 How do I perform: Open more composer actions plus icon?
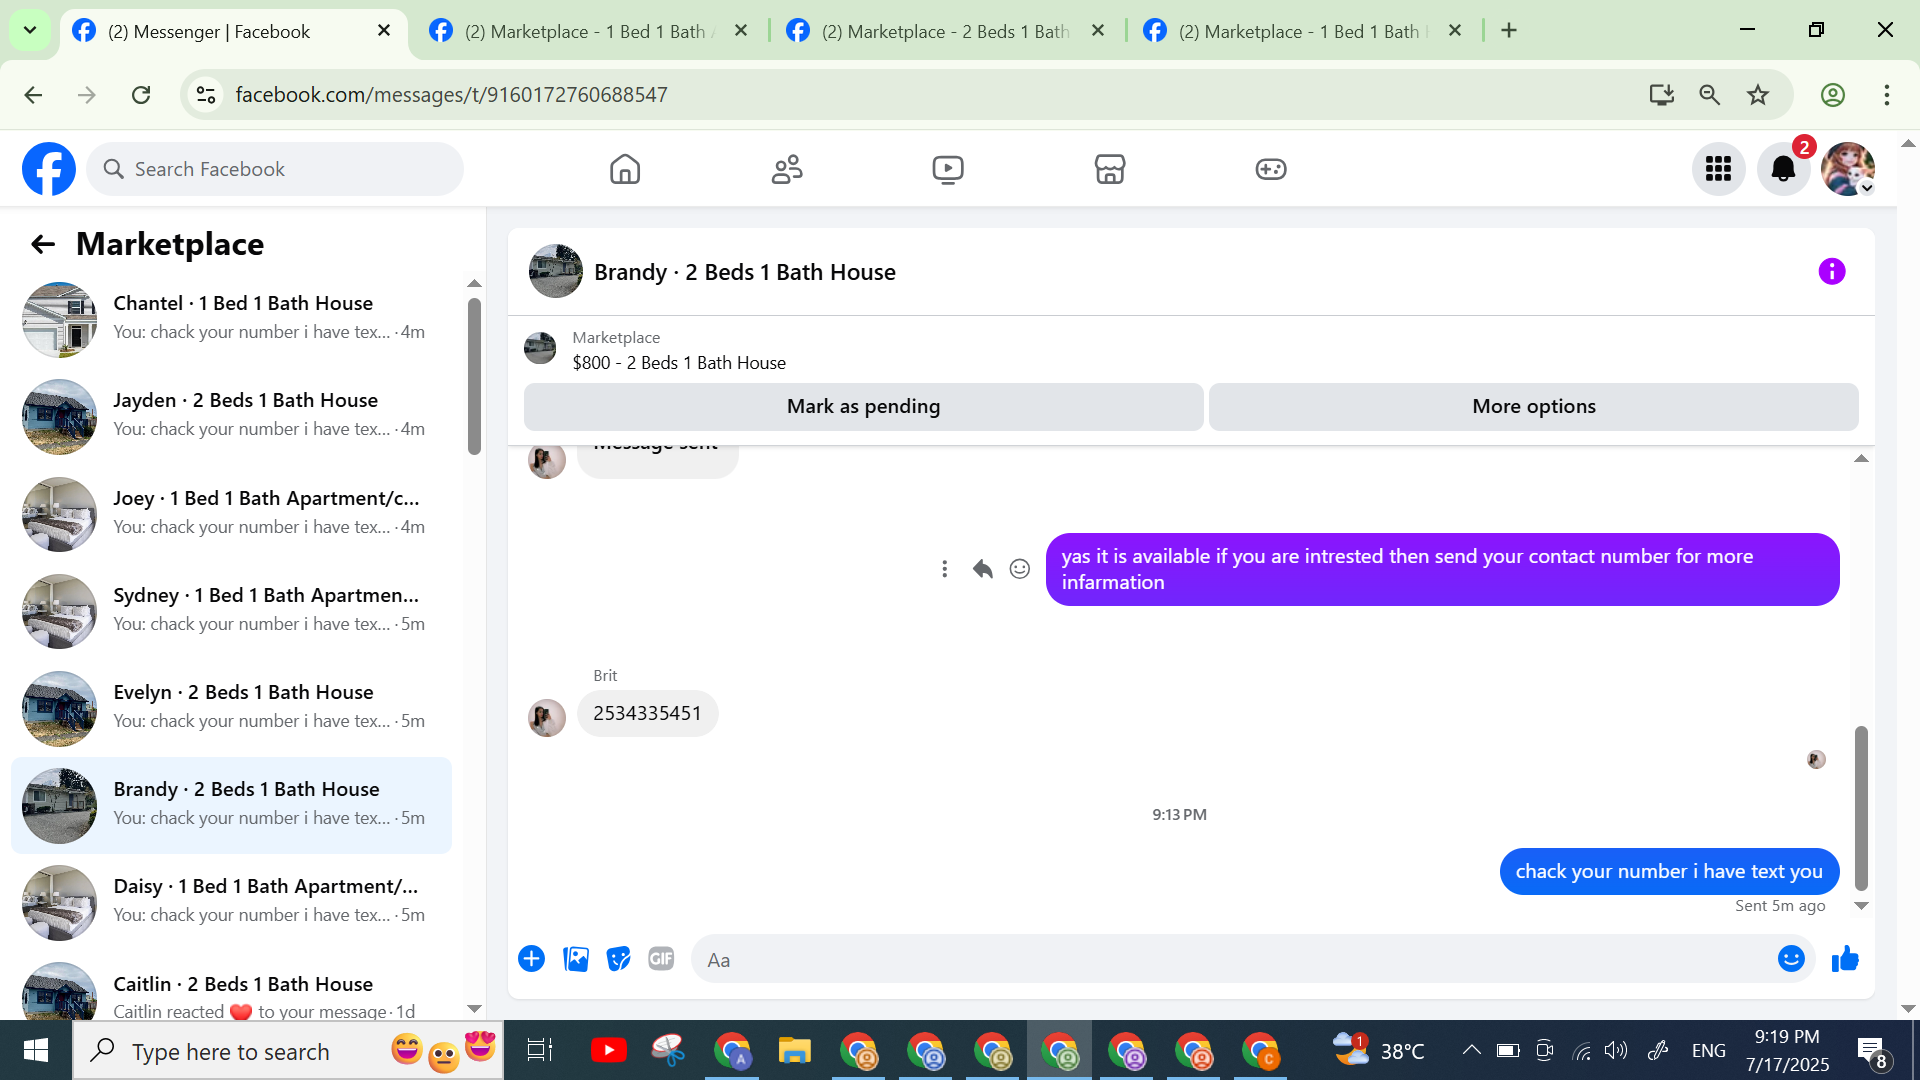pos(531,959)
